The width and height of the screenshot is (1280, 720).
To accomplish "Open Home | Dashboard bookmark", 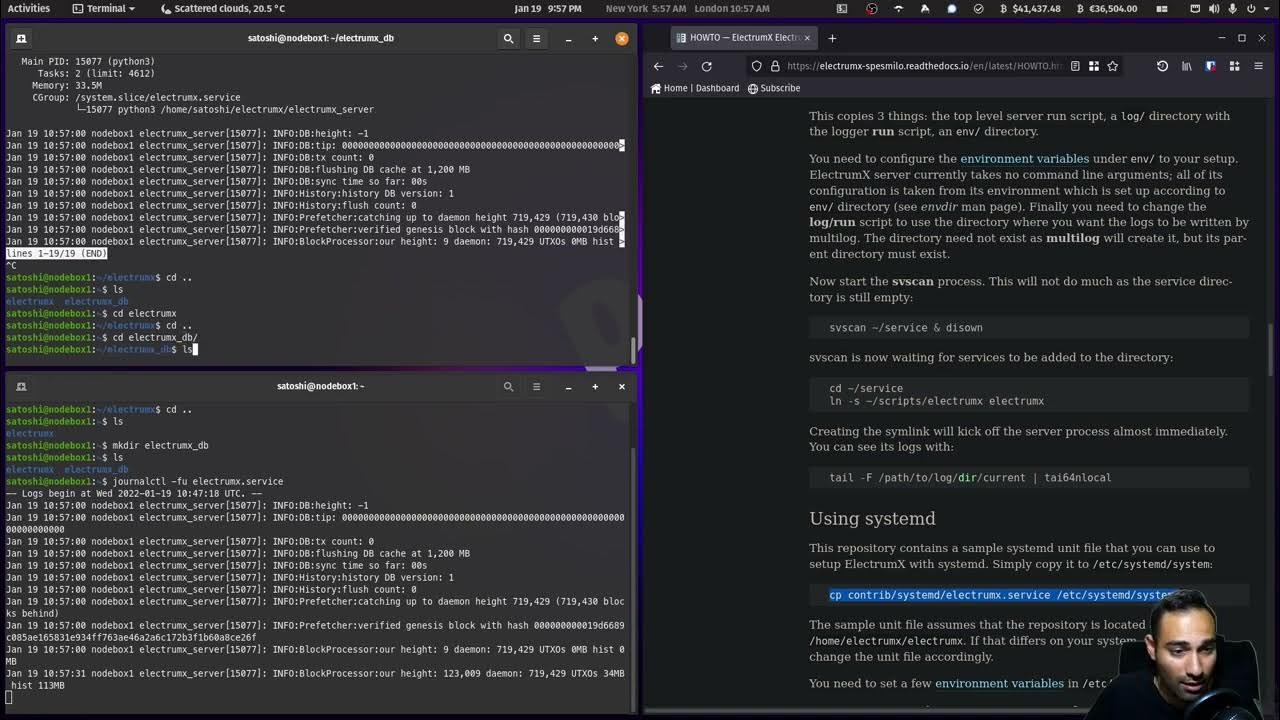I will coord(695,88).
